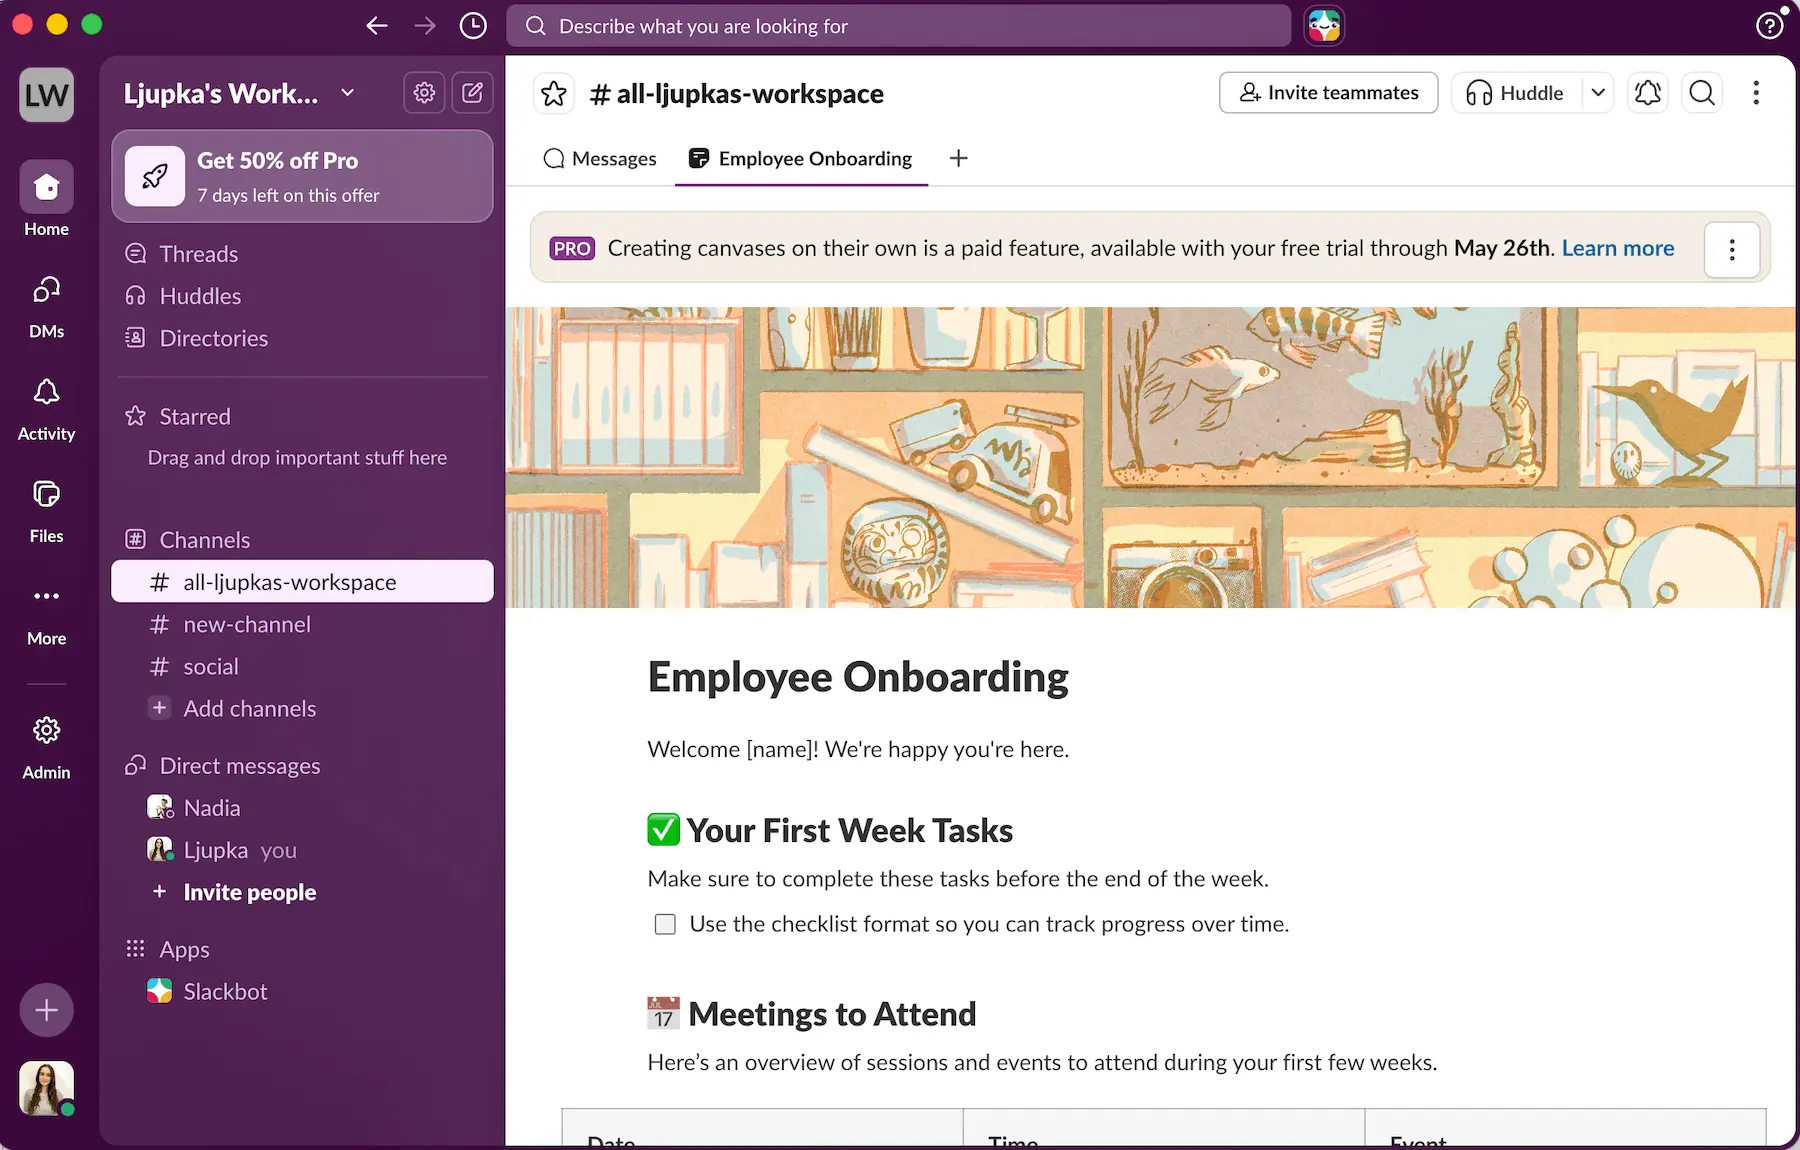Open the Slack AI assistant icon
This screenshot has width=1800, height=1150.
click(1324, 26)
